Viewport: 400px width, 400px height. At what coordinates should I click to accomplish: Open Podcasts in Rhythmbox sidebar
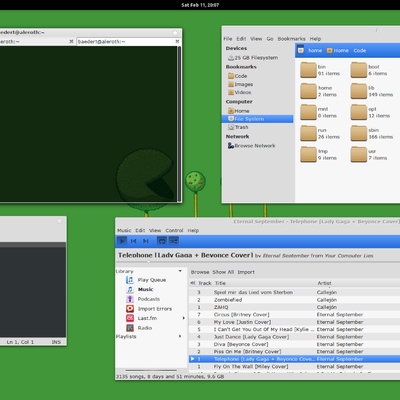[x=149, y=299]
